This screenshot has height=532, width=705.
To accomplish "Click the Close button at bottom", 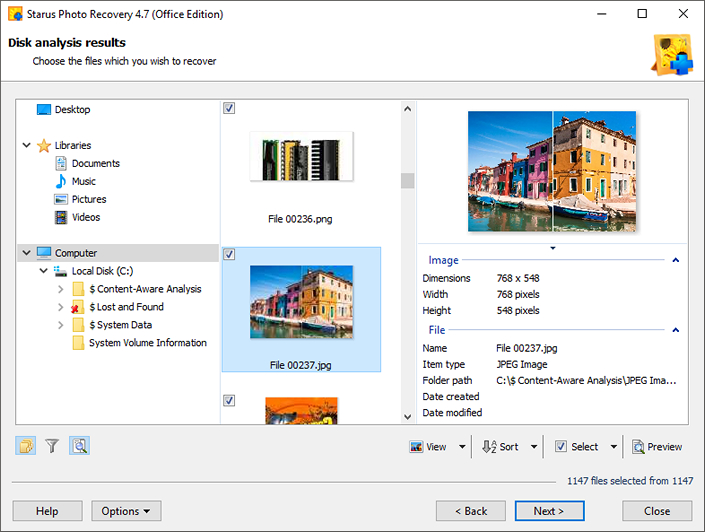I will pyautogui.click(x=657, y=511).
